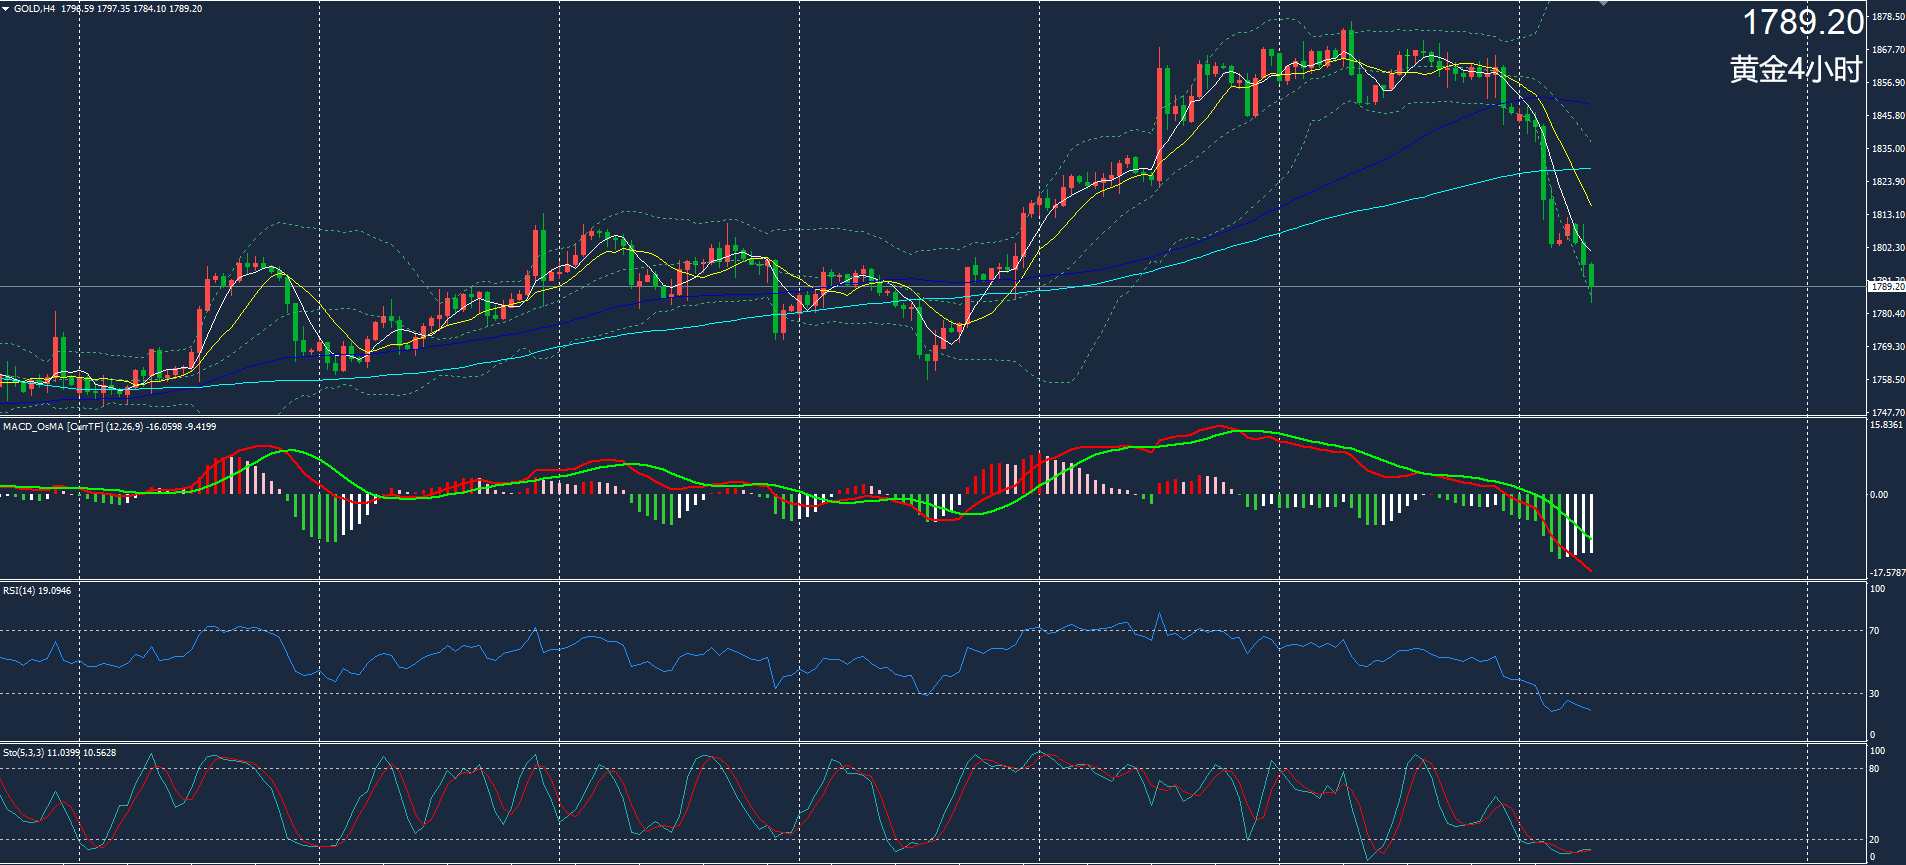
Task: Select the 30 level on the RSI scale
Action: point(1875,694)
